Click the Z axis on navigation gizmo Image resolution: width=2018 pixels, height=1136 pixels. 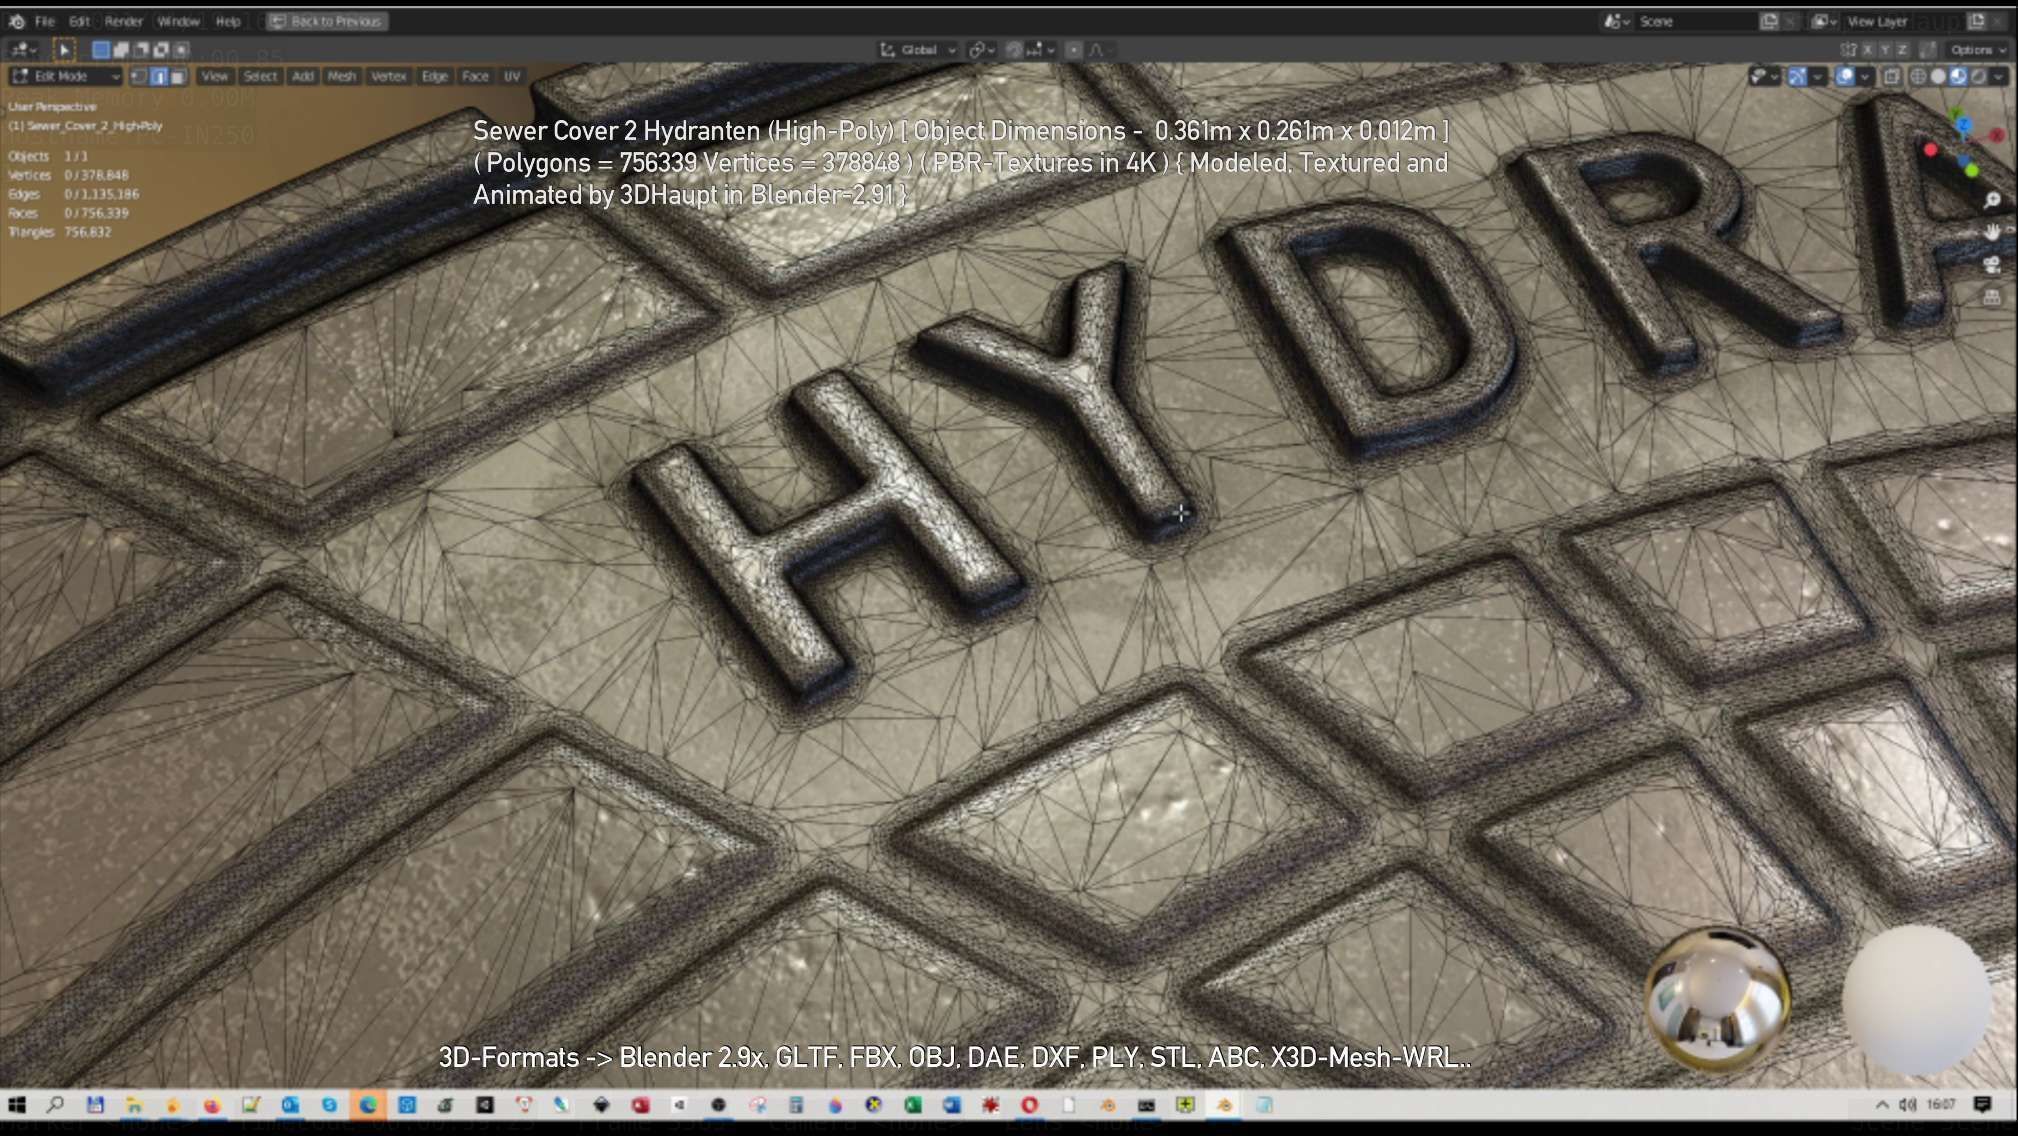(x=1964, y=124)
